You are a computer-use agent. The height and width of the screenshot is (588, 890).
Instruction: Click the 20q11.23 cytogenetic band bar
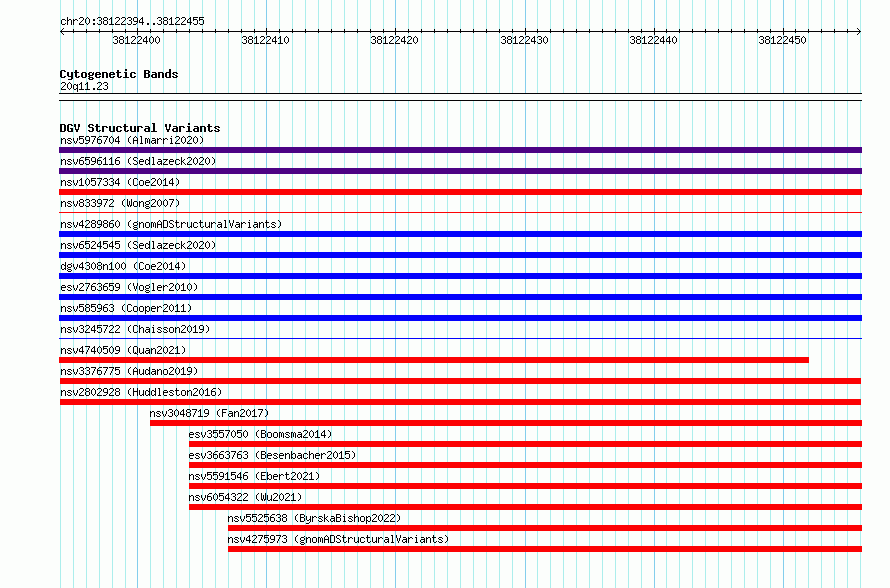click(460, 97)
